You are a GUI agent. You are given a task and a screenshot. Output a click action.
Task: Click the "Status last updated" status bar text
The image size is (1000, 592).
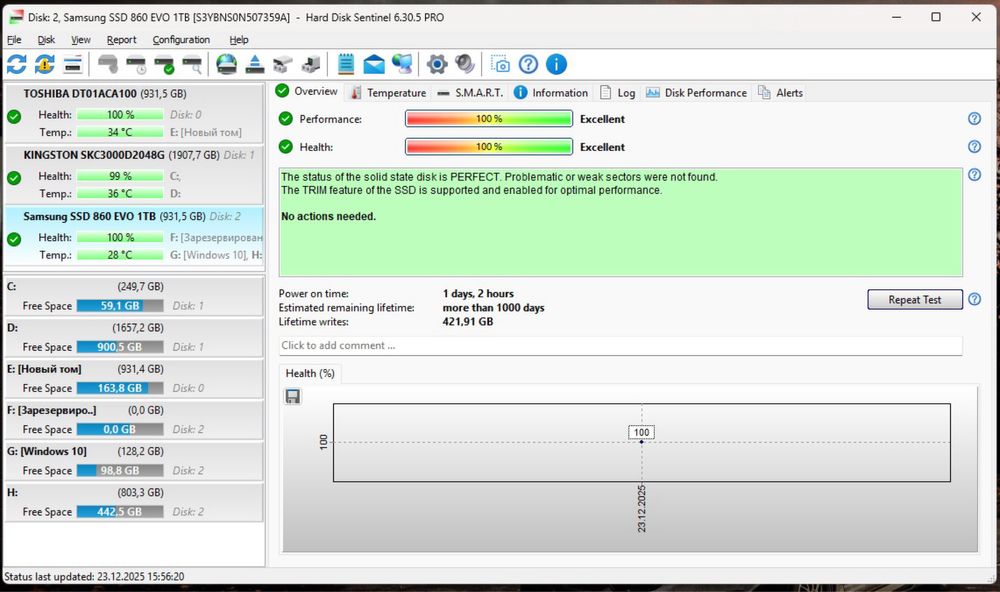coord(94,577)
